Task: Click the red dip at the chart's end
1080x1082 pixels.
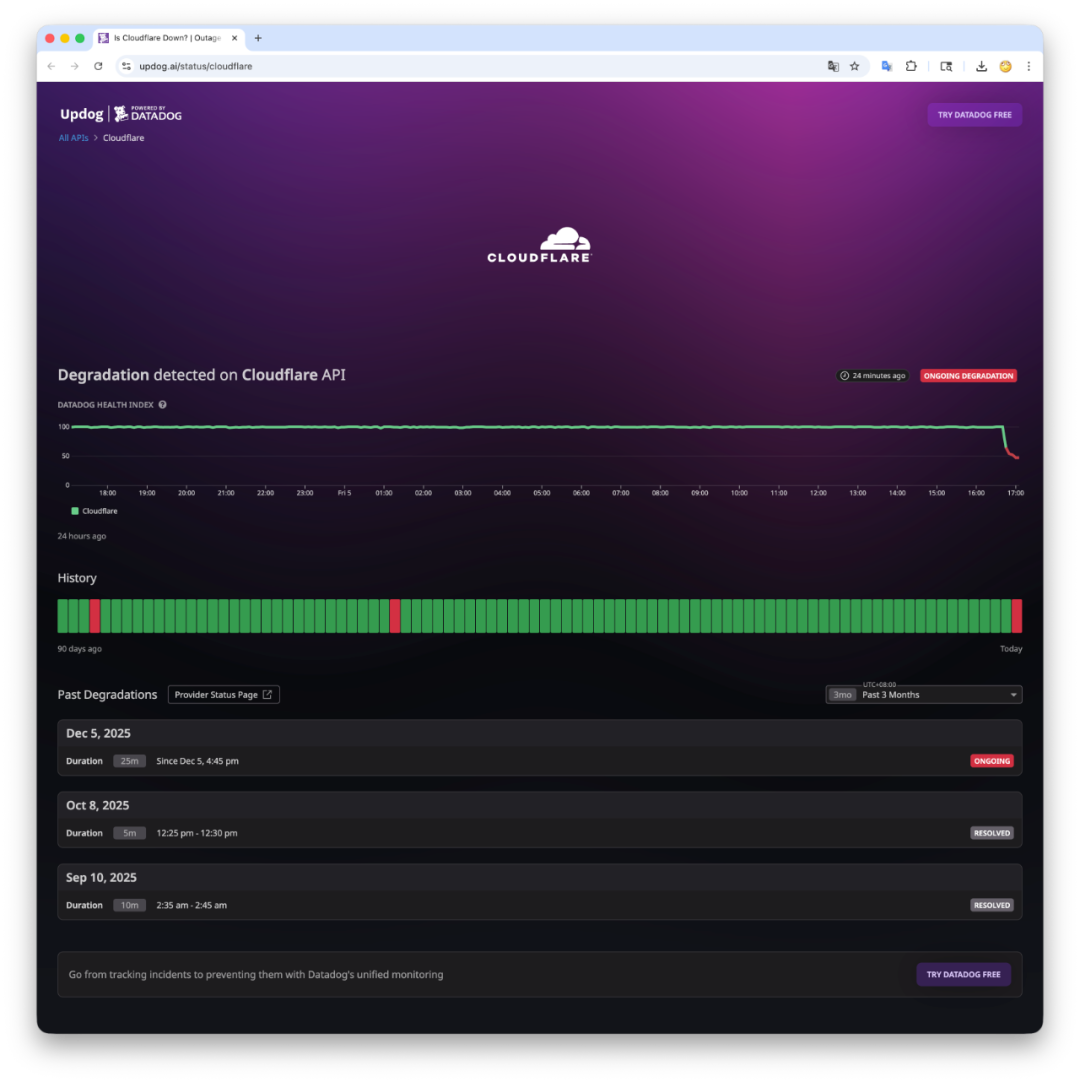Action: coord(1012,454)
